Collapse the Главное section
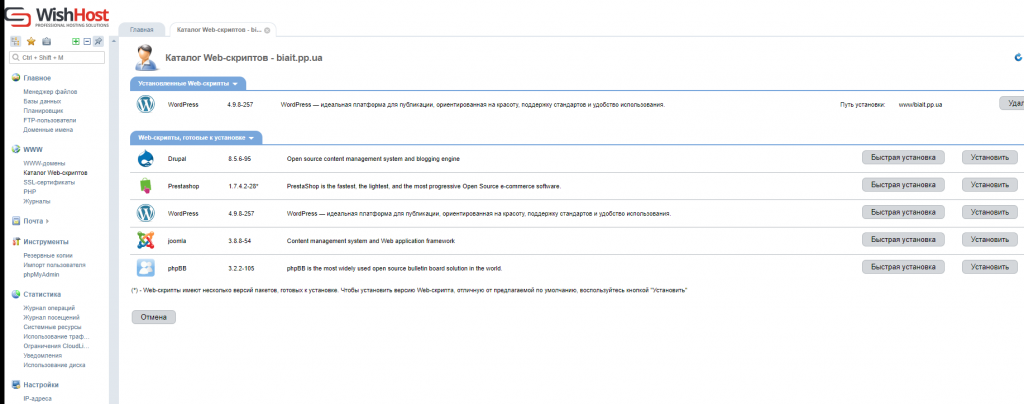The height and width of the screenshot is (404, 1024). [37, 78]
